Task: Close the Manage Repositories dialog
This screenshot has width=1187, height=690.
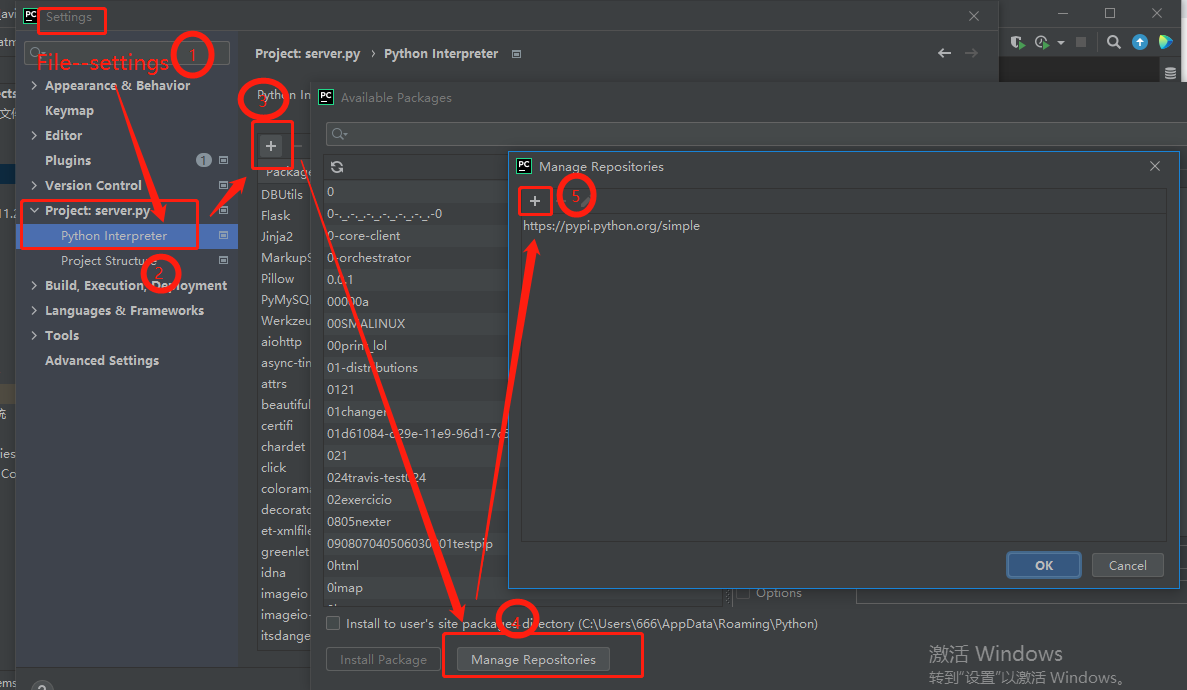Action: tap(1154, 166)
